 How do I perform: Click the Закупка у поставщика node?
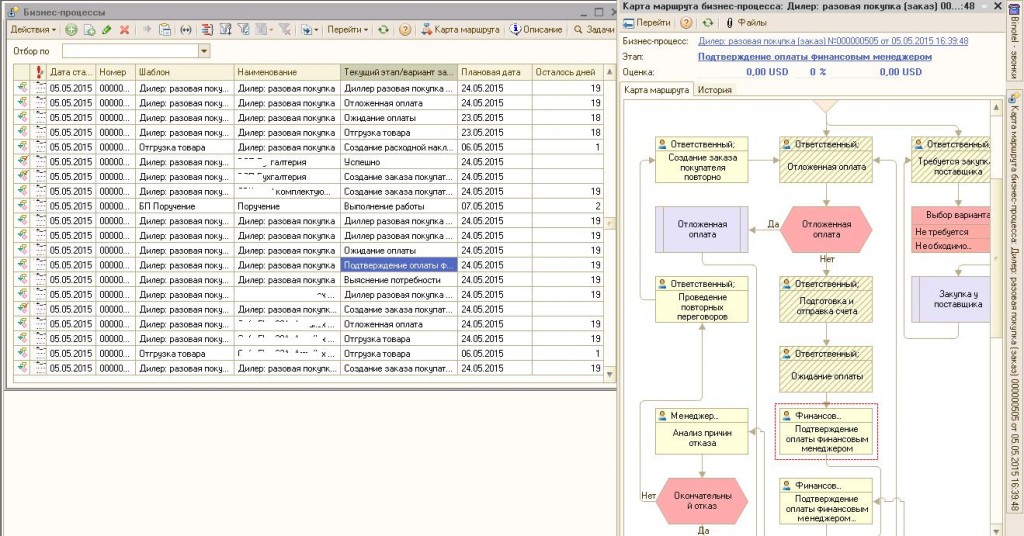952,299
